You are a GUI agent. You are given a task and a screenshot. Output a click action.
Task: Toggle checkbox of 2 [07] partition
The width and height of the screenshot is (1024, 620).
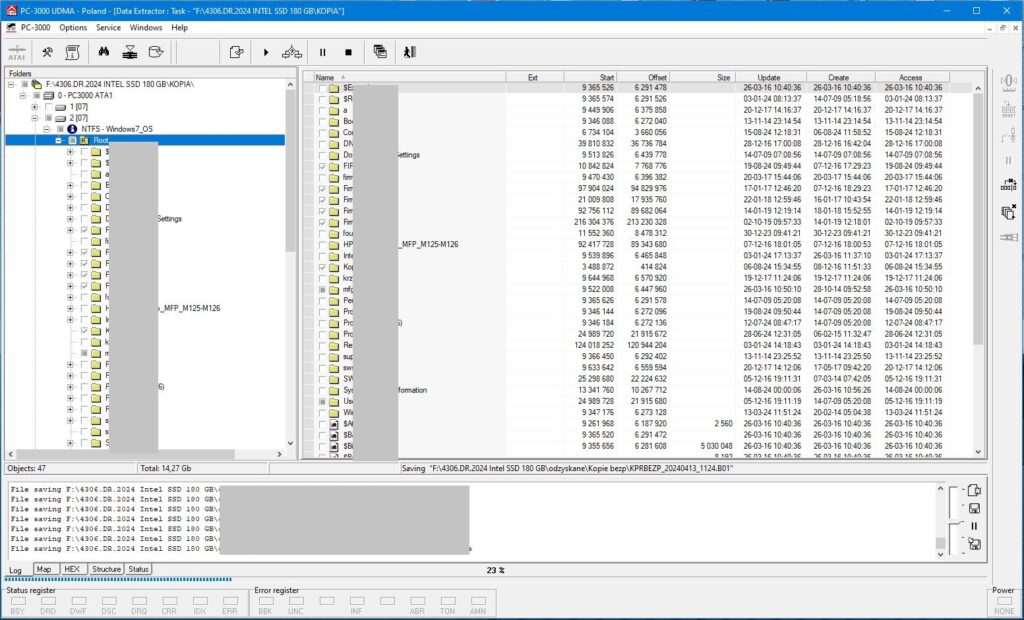(48, 118)
